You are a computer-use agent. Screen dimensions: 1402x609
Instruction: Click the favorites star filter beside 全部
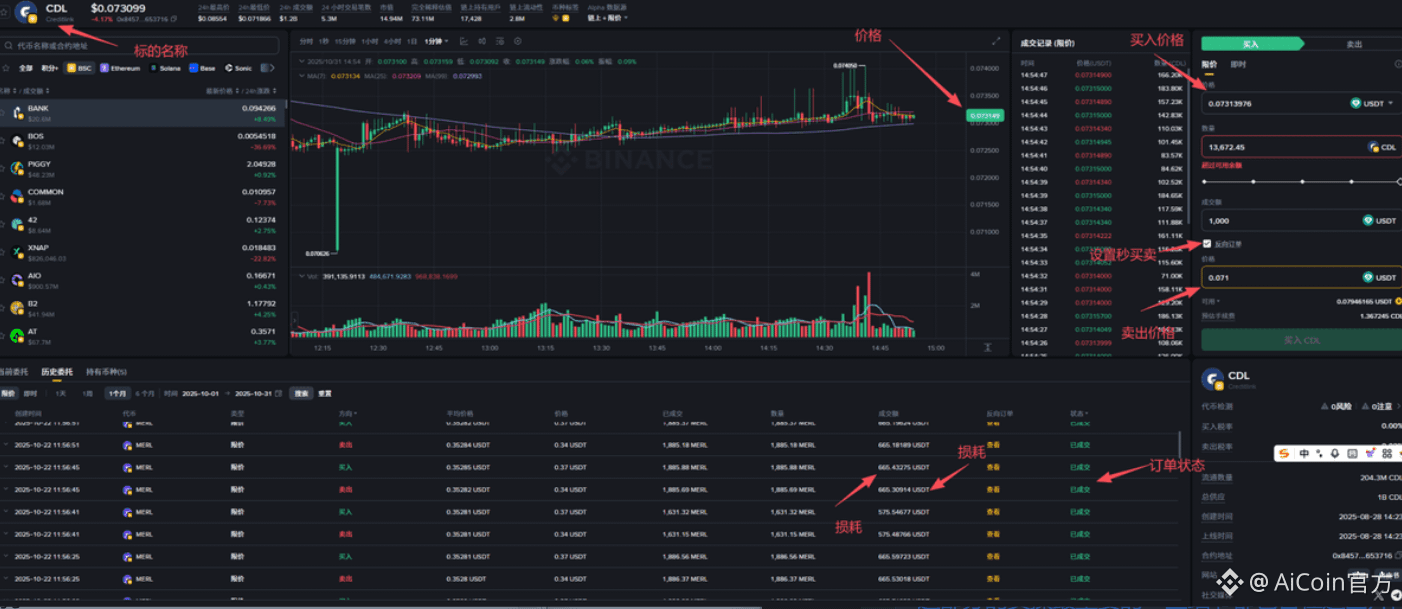pos(6,68)
